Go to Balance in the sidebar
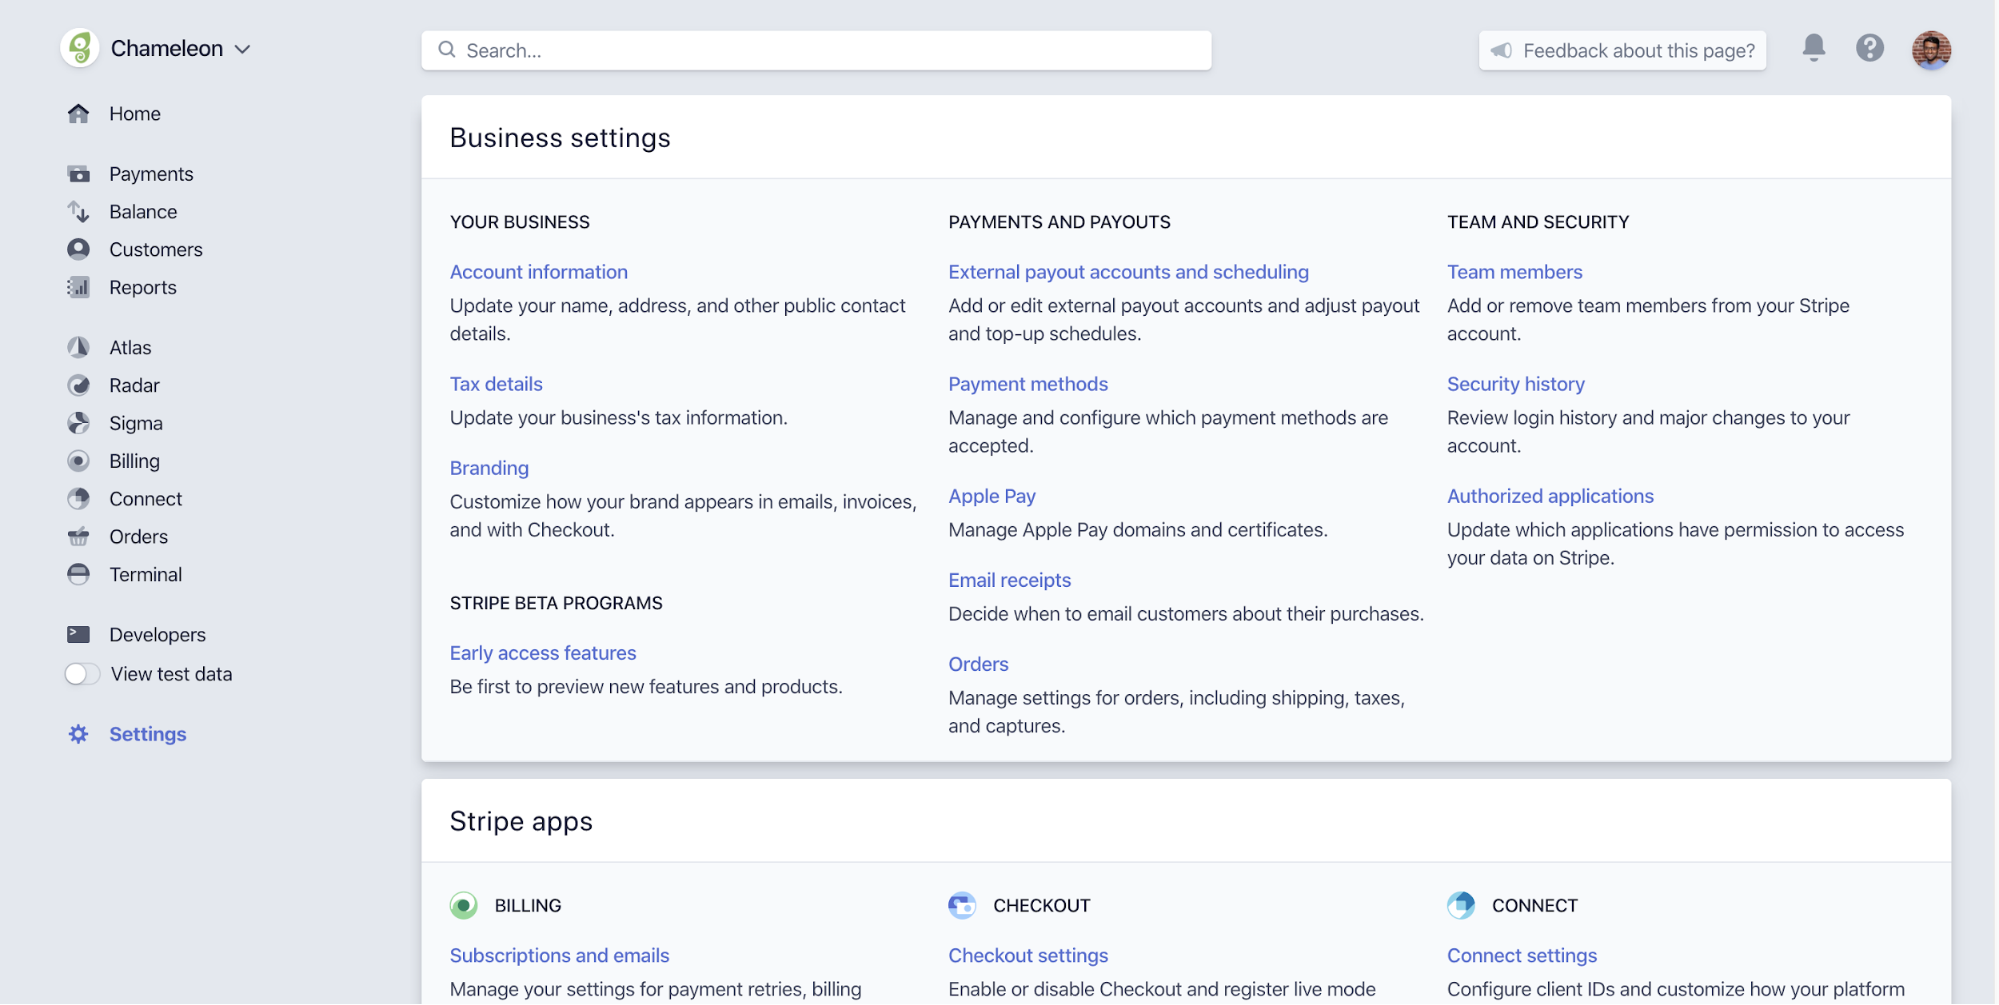Screen dimensions: 1999x1005 click(x=143, y=211)
